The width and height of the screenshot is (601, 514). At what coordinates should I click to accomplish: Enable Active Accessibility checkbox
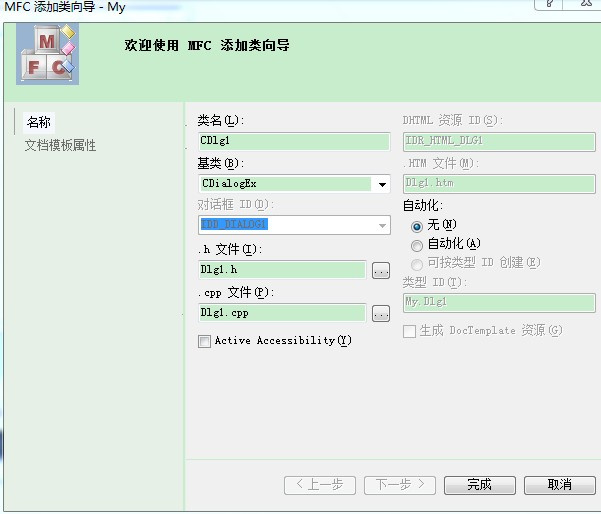(204, 341)
